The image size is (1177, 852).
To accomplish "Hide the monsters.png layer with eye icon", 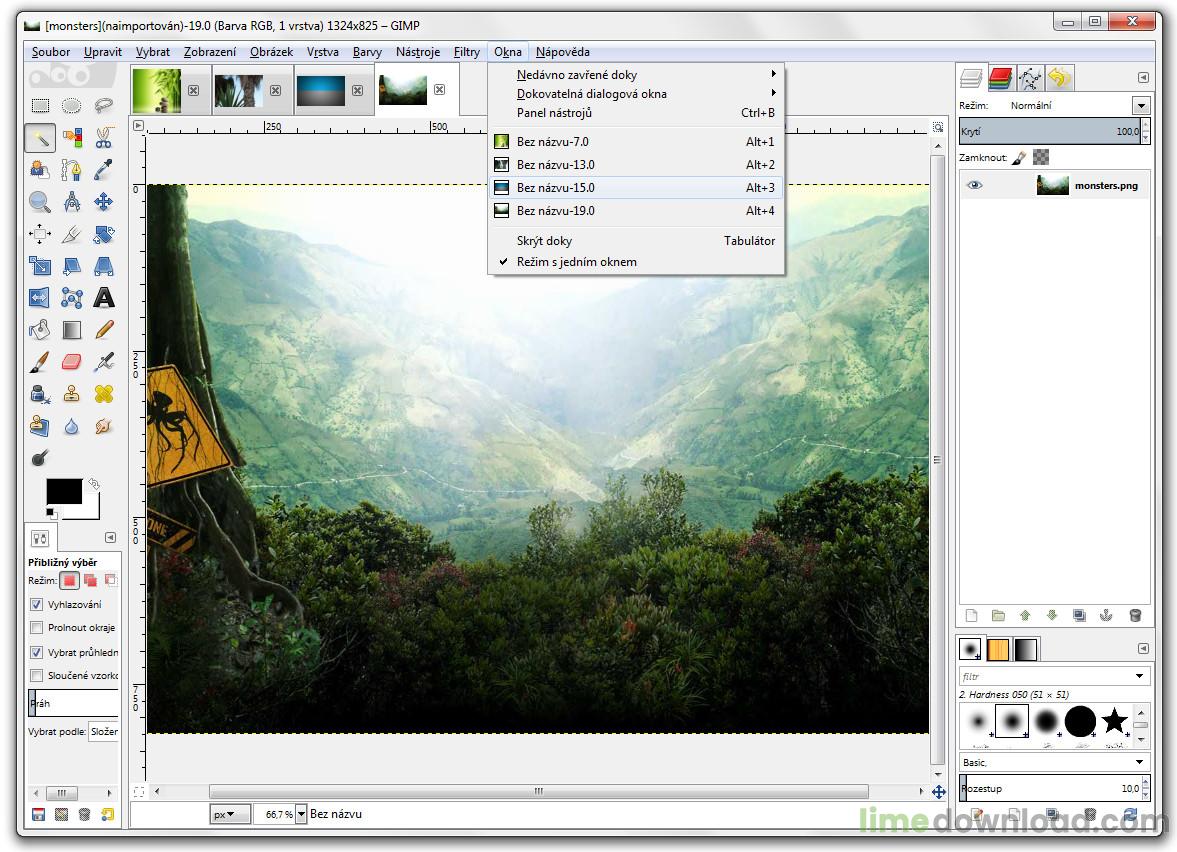I will point(974,185).
